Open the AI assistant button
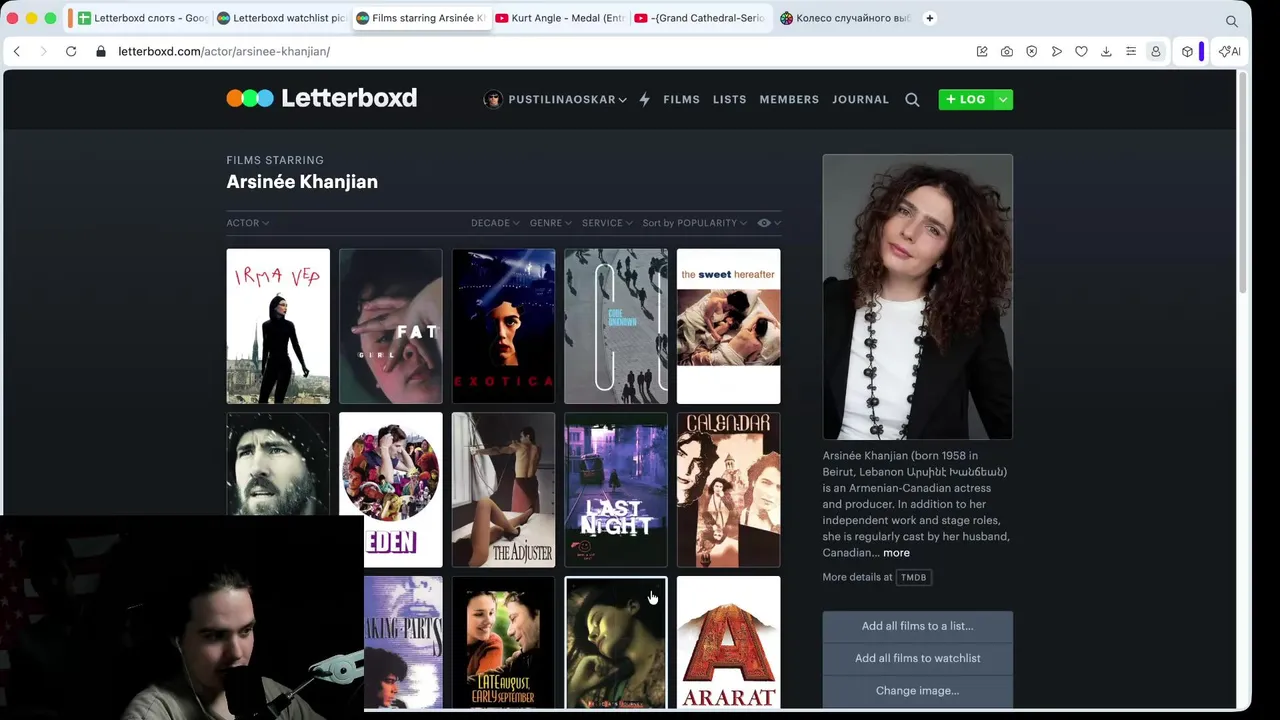The height and width of the screenshot is (720, 1280). 1230,51
